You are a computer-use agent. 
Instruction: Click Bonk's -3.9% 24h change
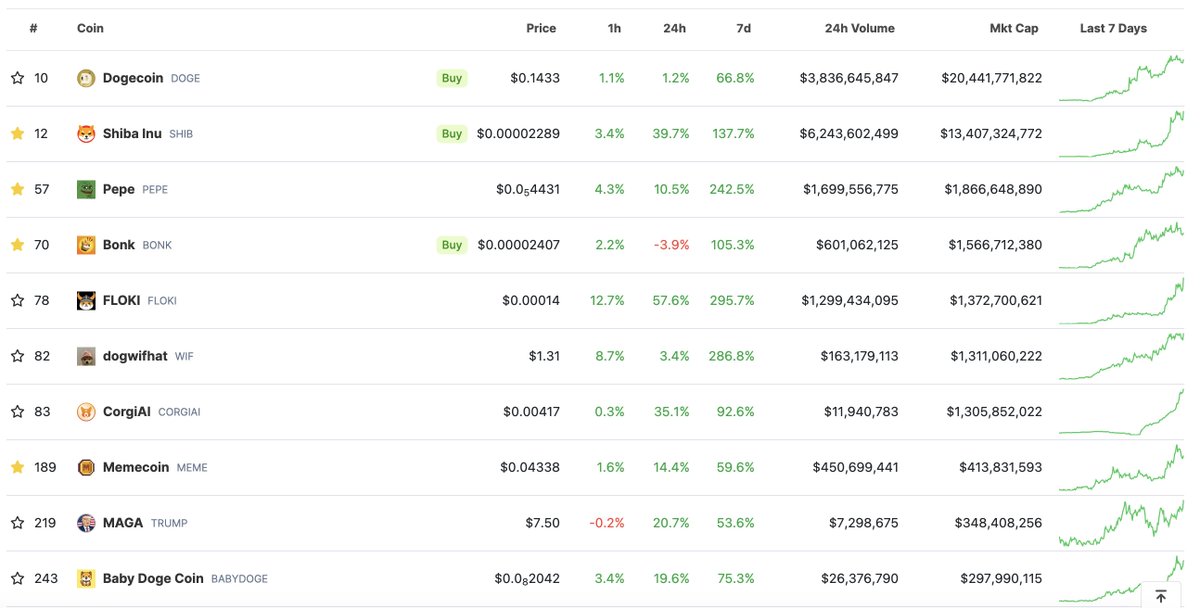click(x=670, y=245)
